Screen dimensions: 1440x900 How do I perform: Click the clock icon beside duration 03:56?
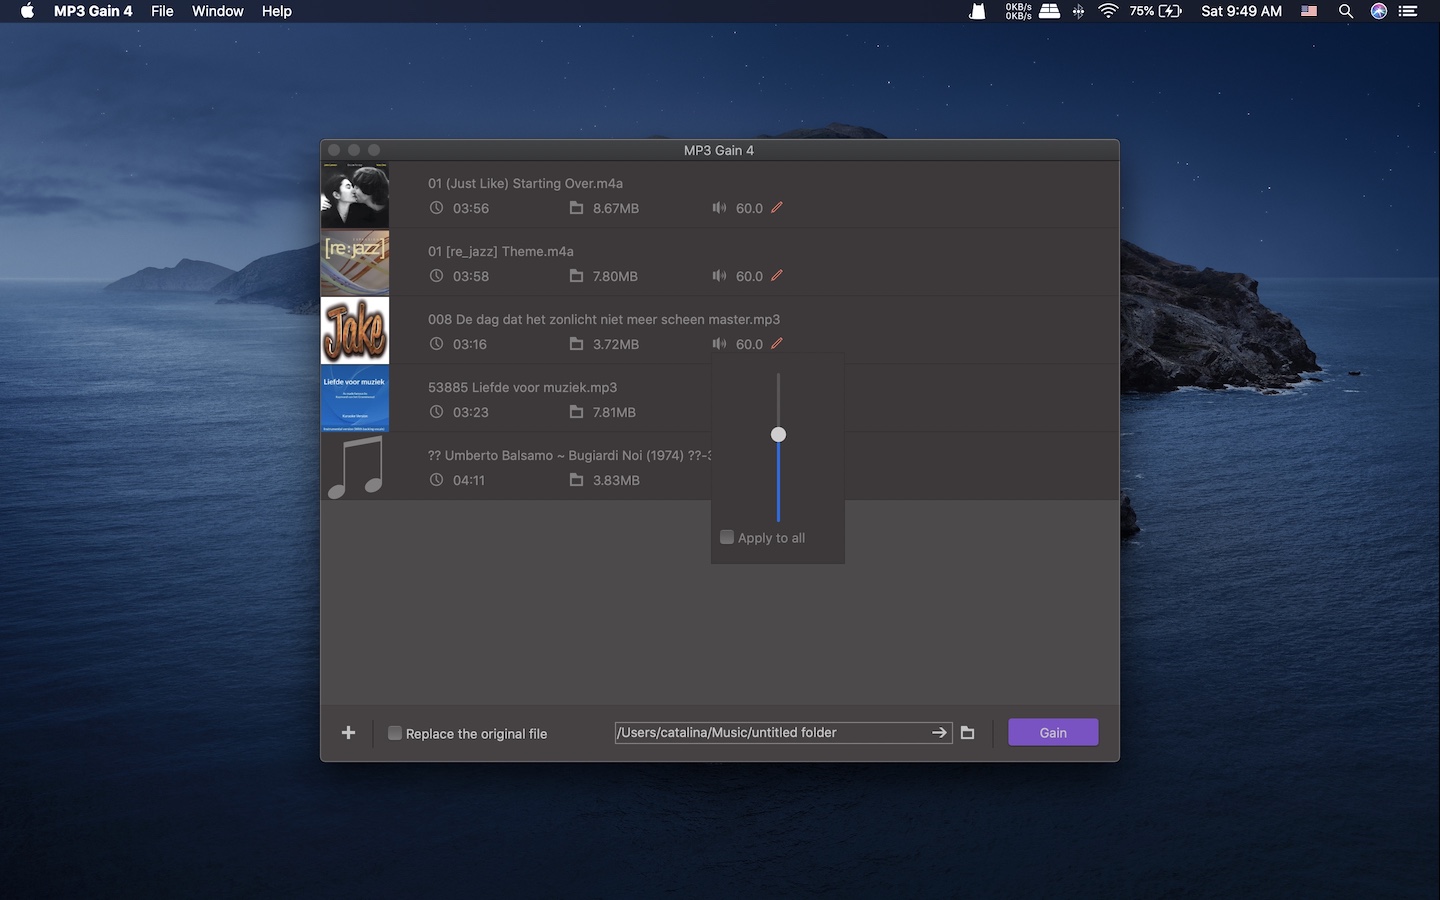pyautogui.click(x=436, y=208)
